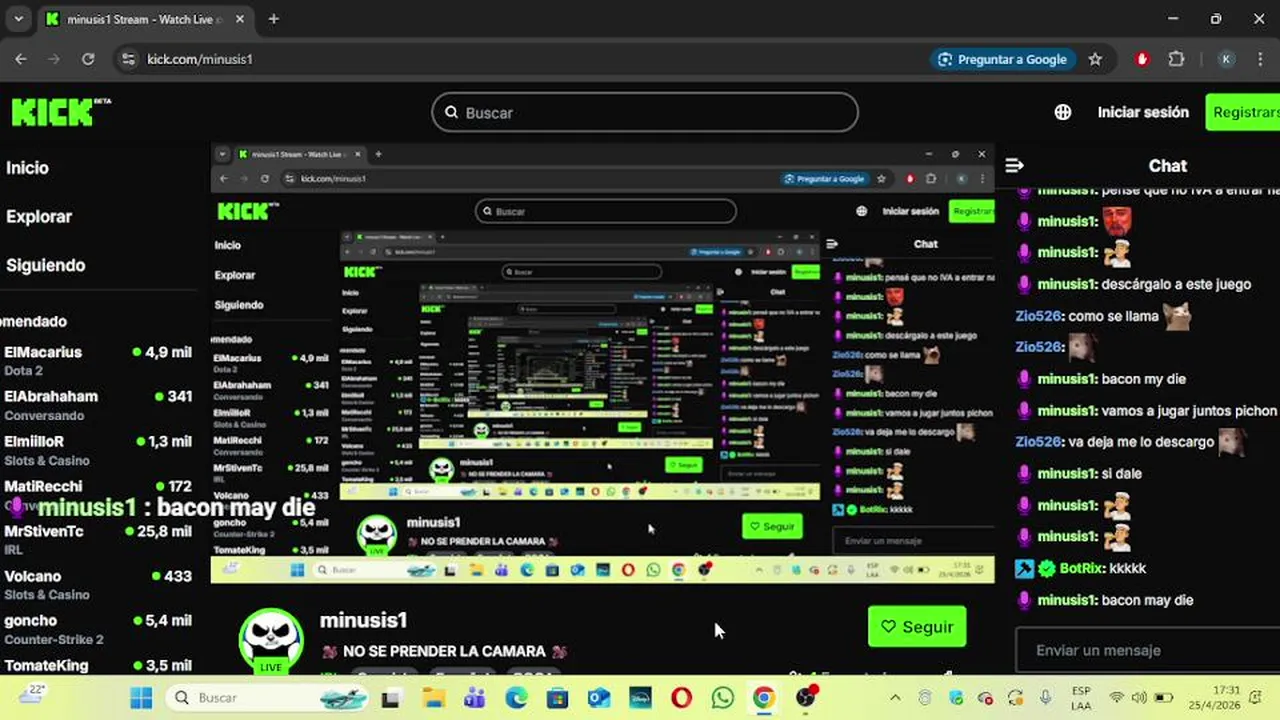Open TomateKing channel in main sidebar
The image size is (1280, 720).
[98, 665]
